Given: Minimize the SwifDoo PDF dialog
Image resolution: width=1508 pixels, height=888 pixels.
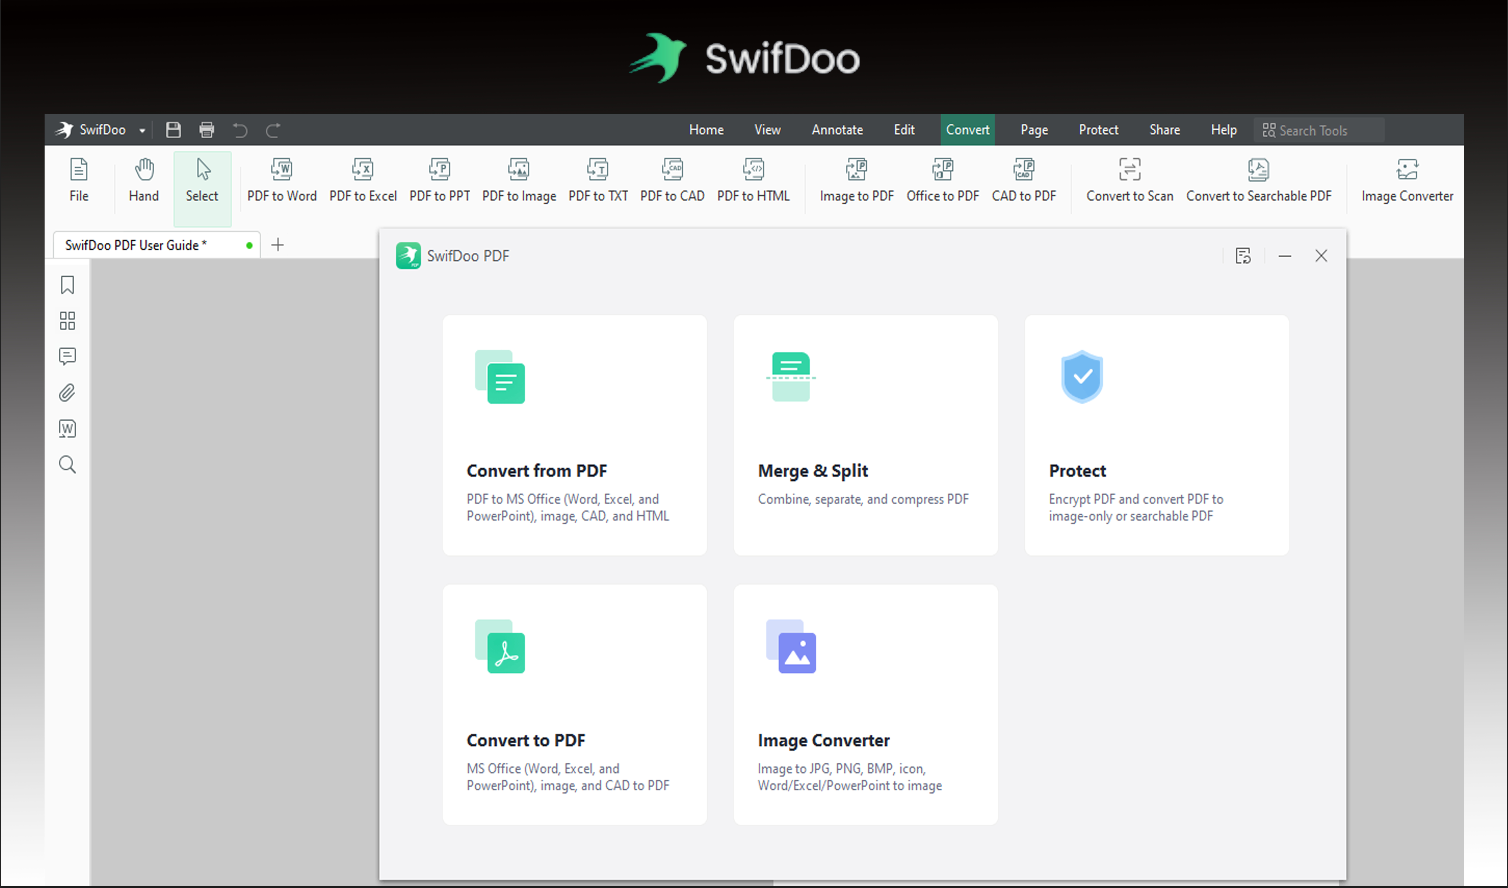Looking at the screenshot, I should pos(1285,256).
